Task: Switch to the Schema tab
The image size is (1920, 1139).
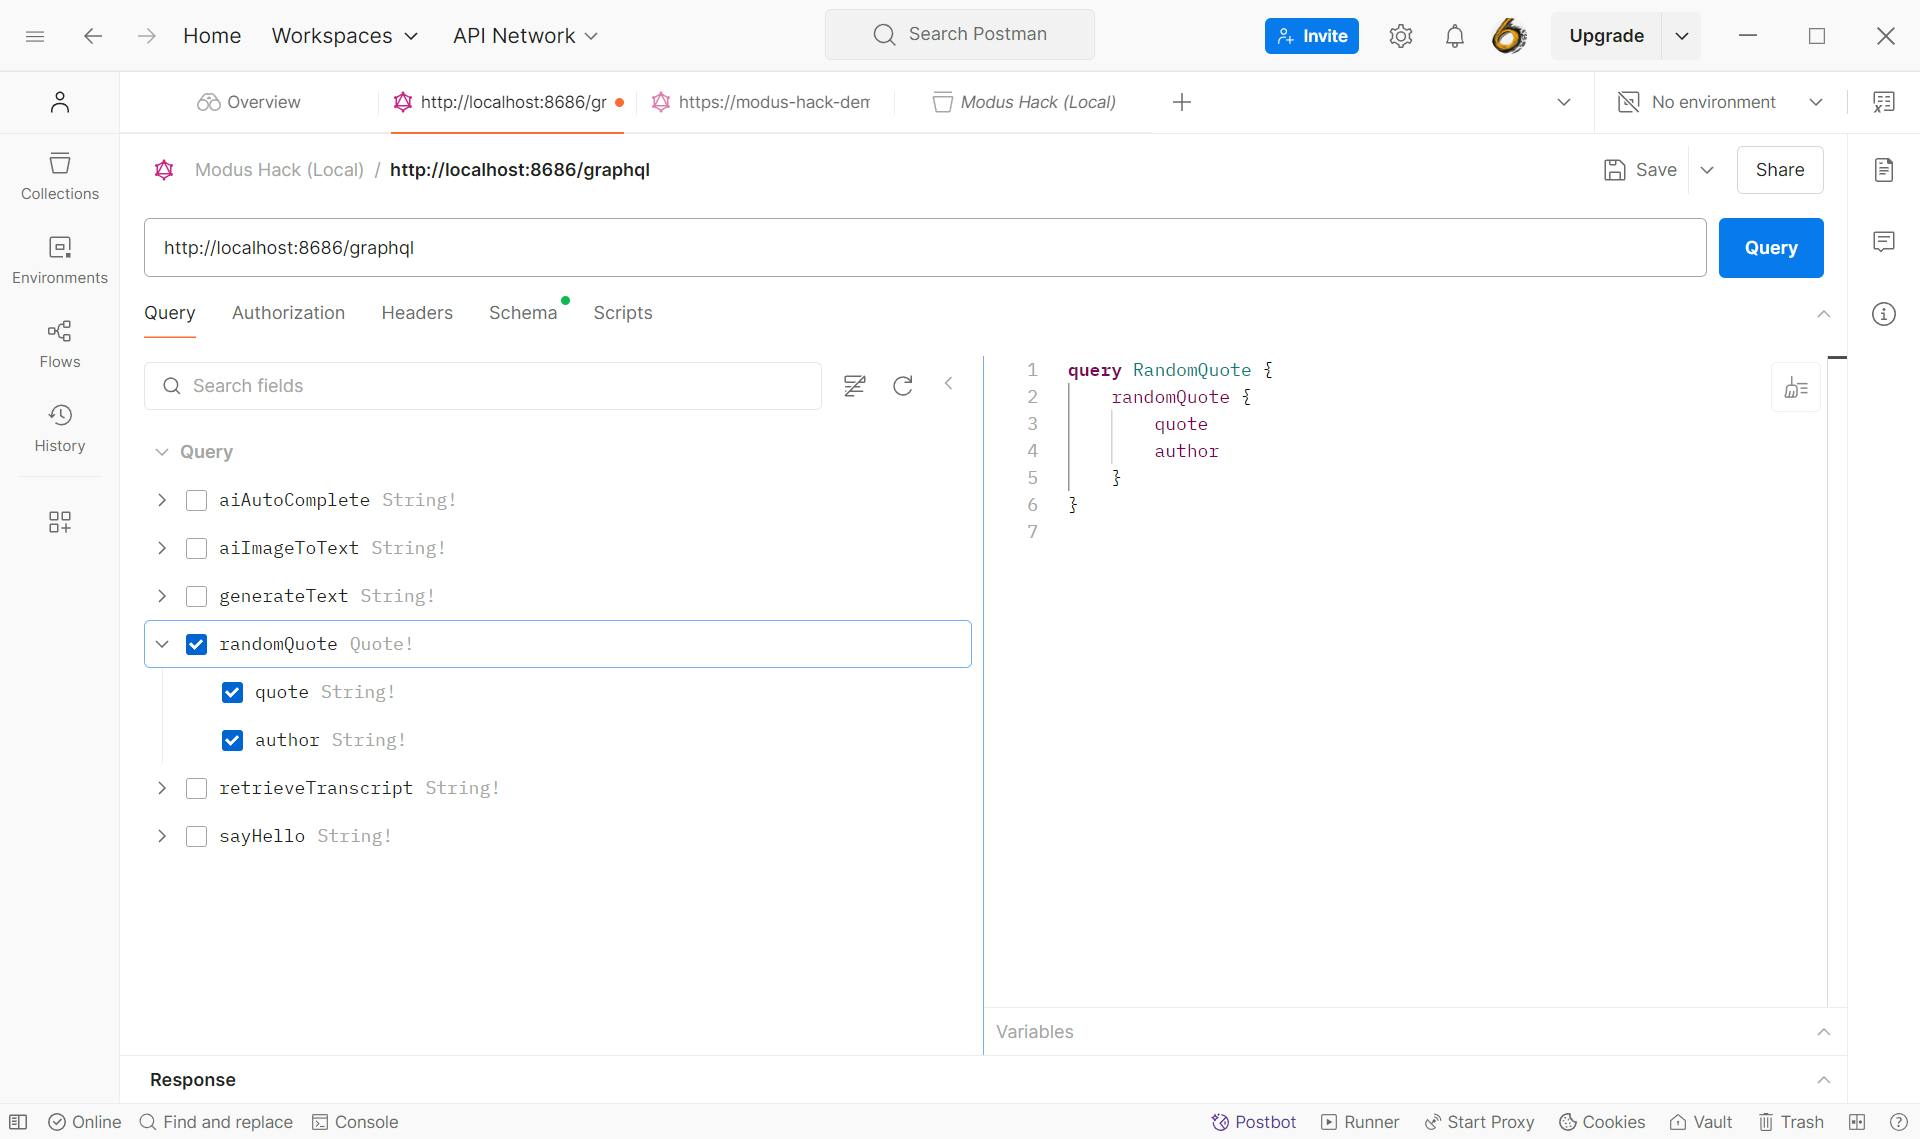Action: click(x=523, y=313)
